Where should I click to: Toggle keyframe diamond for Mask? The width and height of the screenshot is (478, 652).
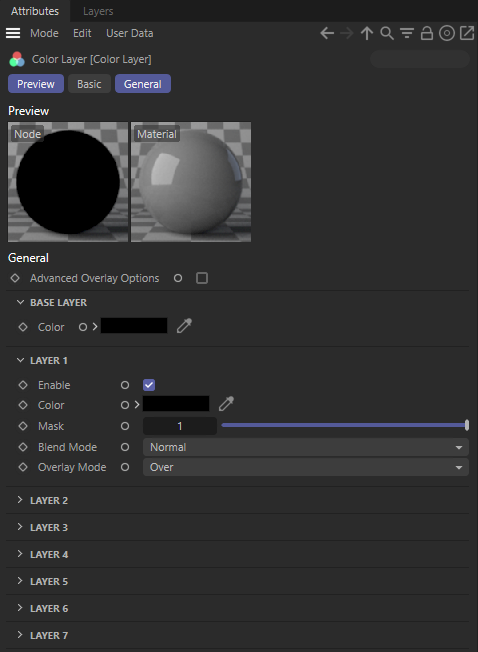[x=23, y=426]
